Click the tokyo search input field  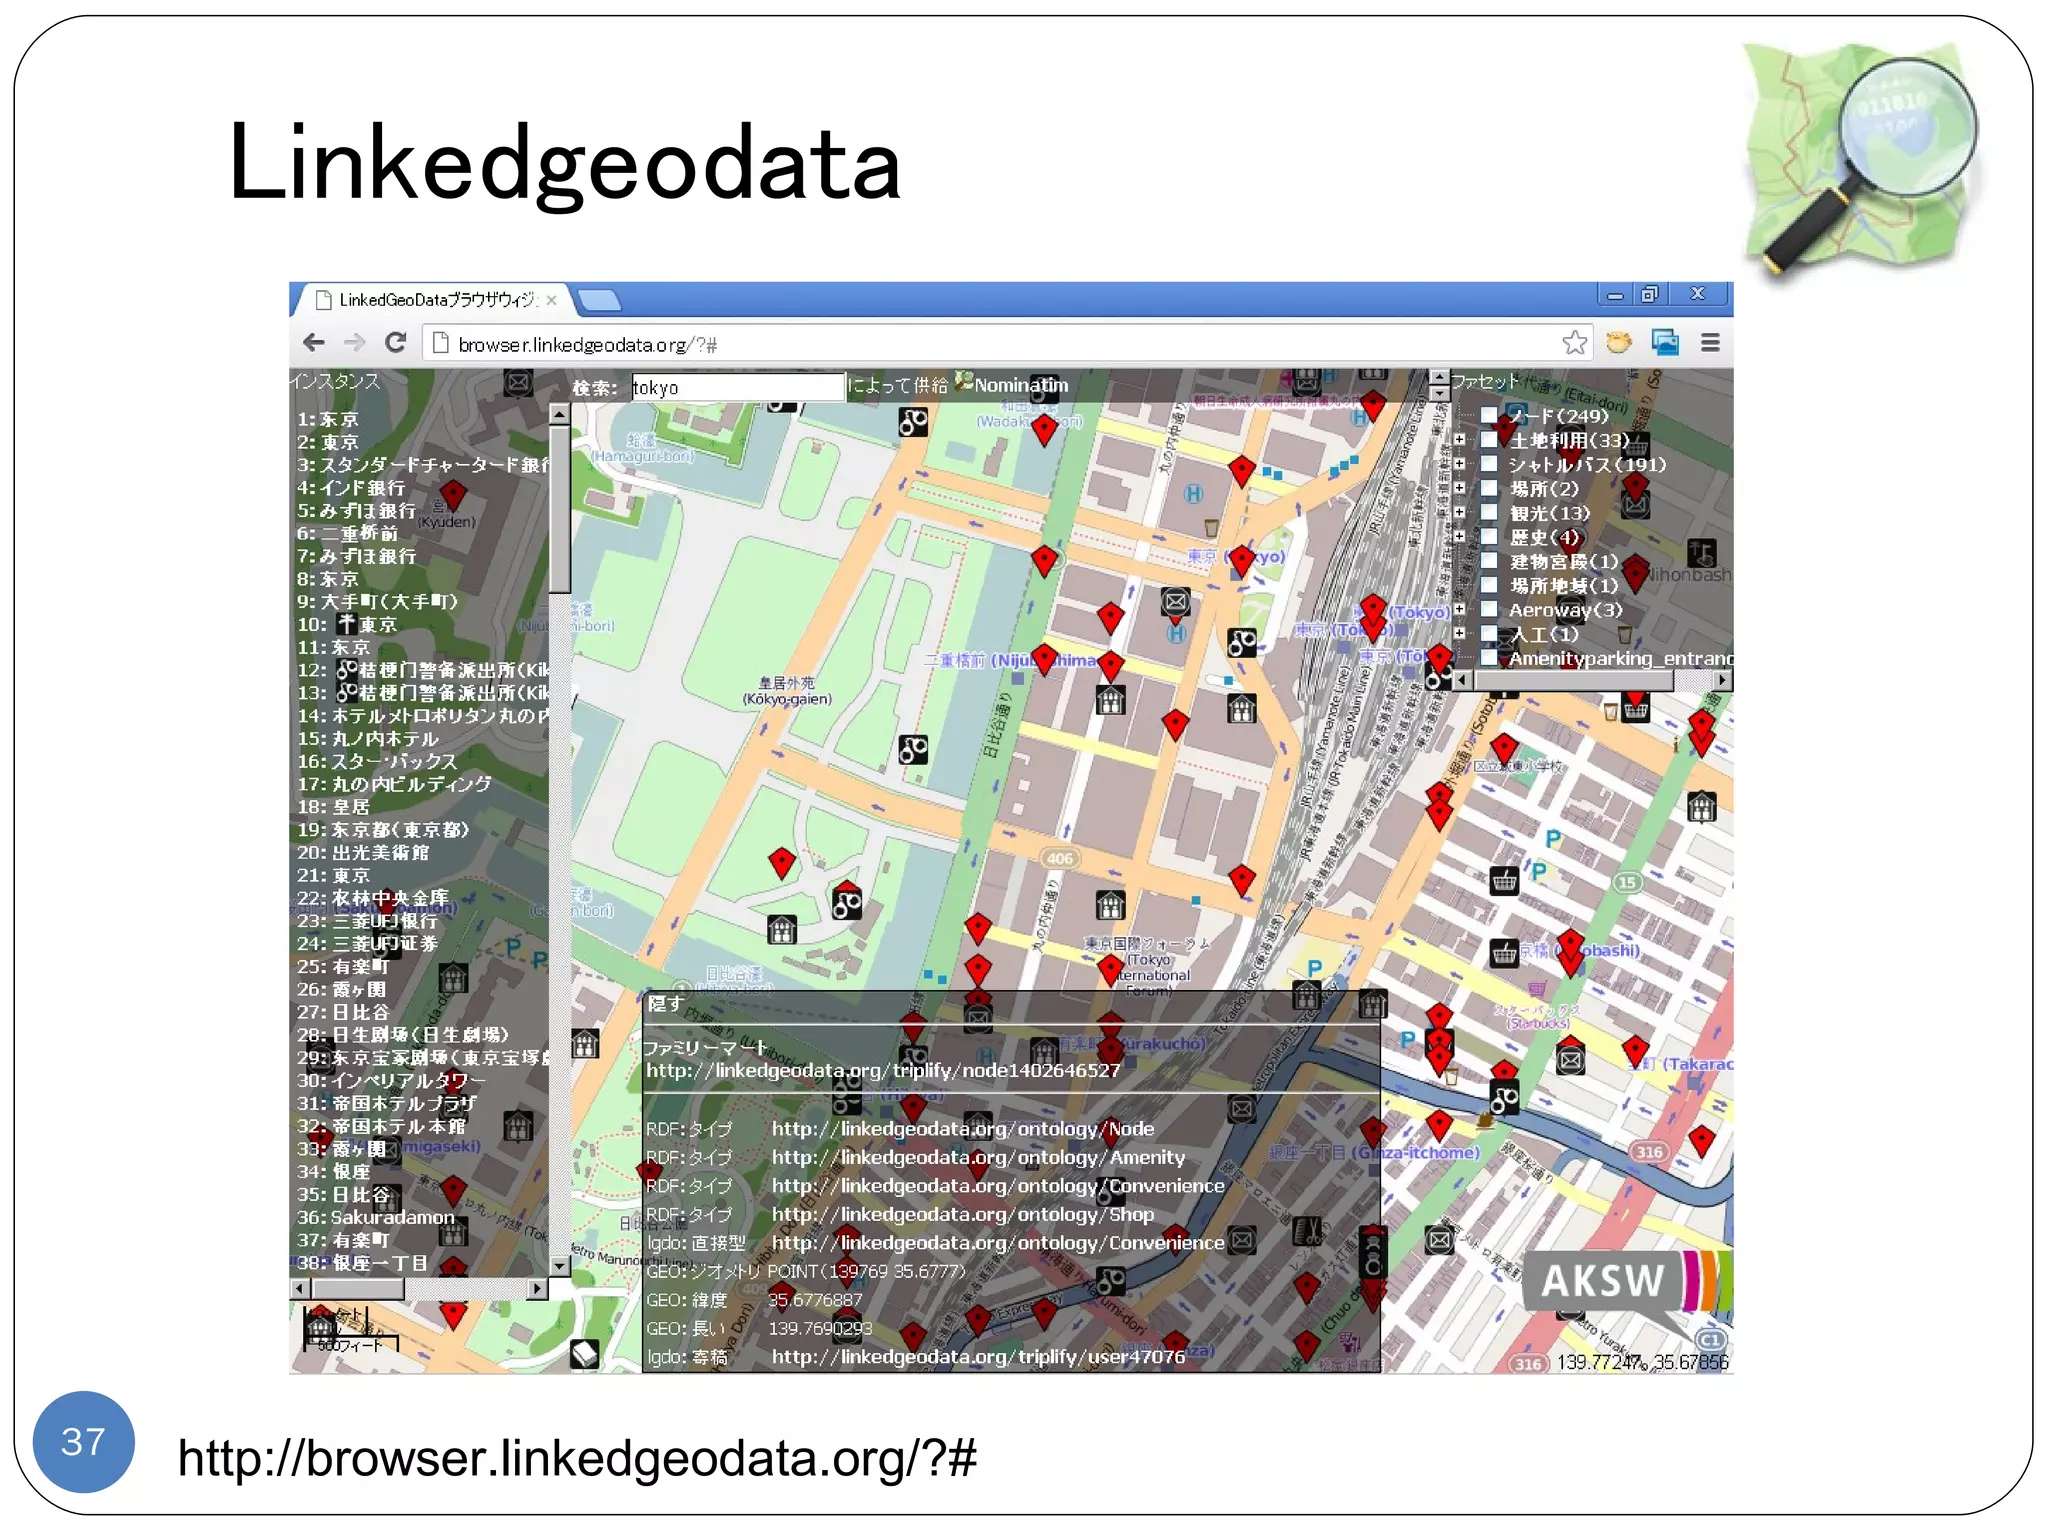coord(737,387)
